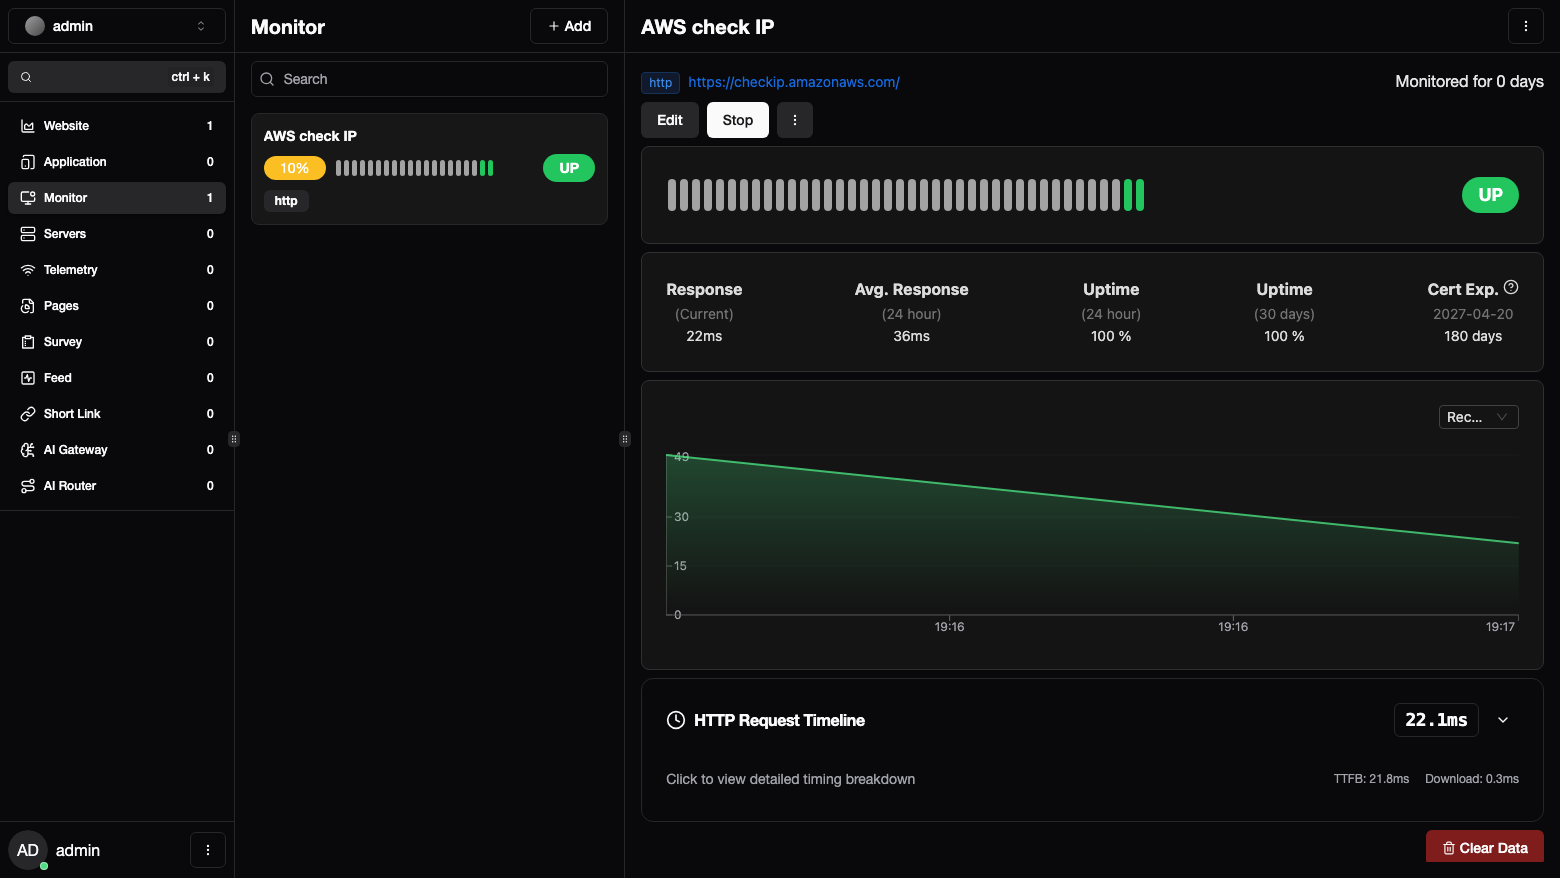Click the AI Router icon
This screenshot has height=878, width=1560.
click(28, 486)
